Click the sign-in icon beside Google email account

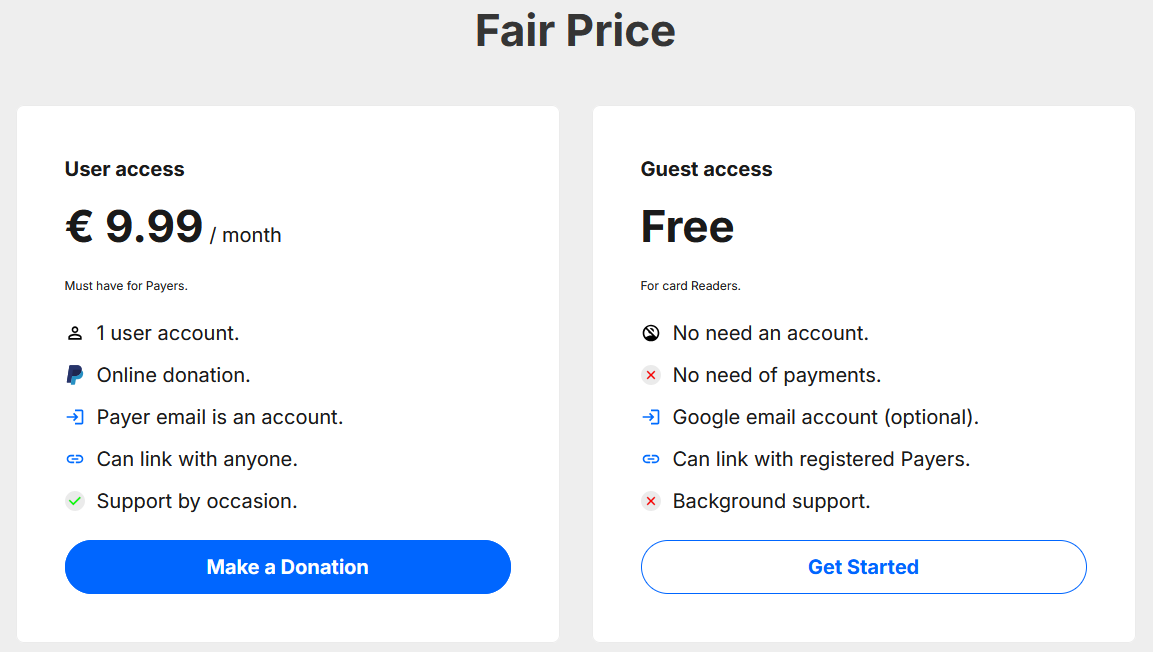[x=650, y=417]
